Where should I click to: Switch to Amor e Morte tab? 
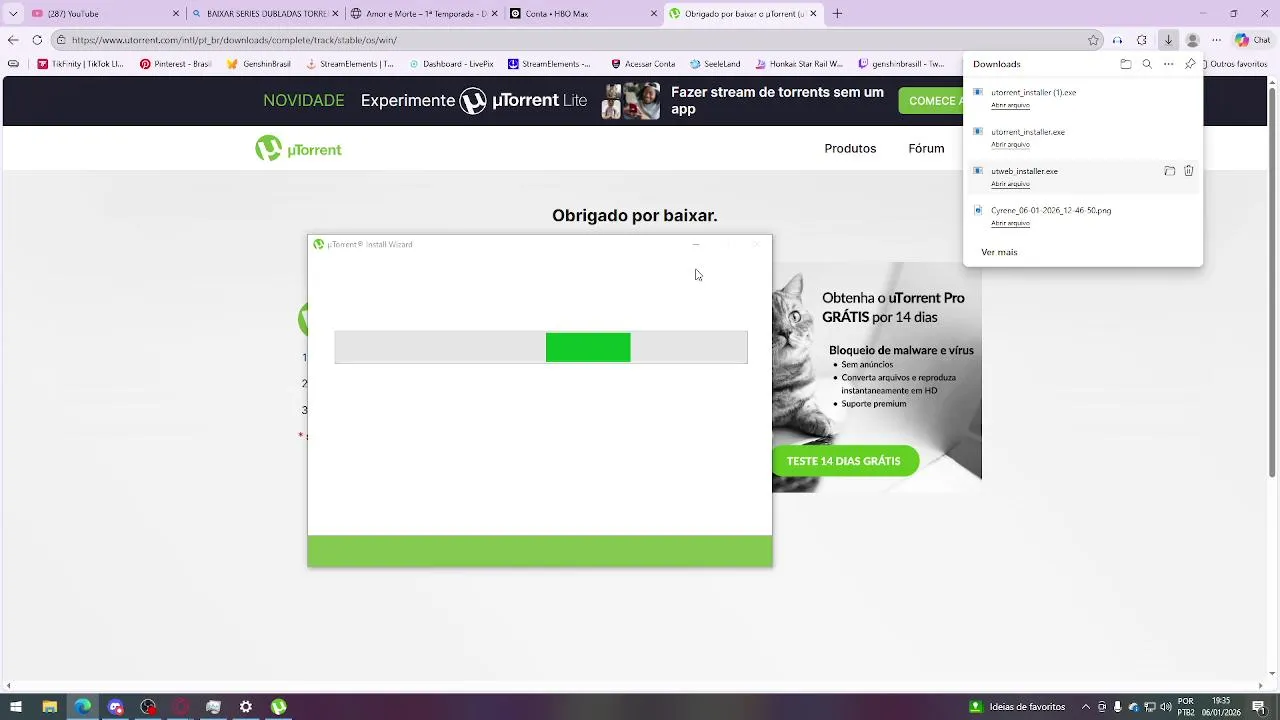tap(423, 14)
